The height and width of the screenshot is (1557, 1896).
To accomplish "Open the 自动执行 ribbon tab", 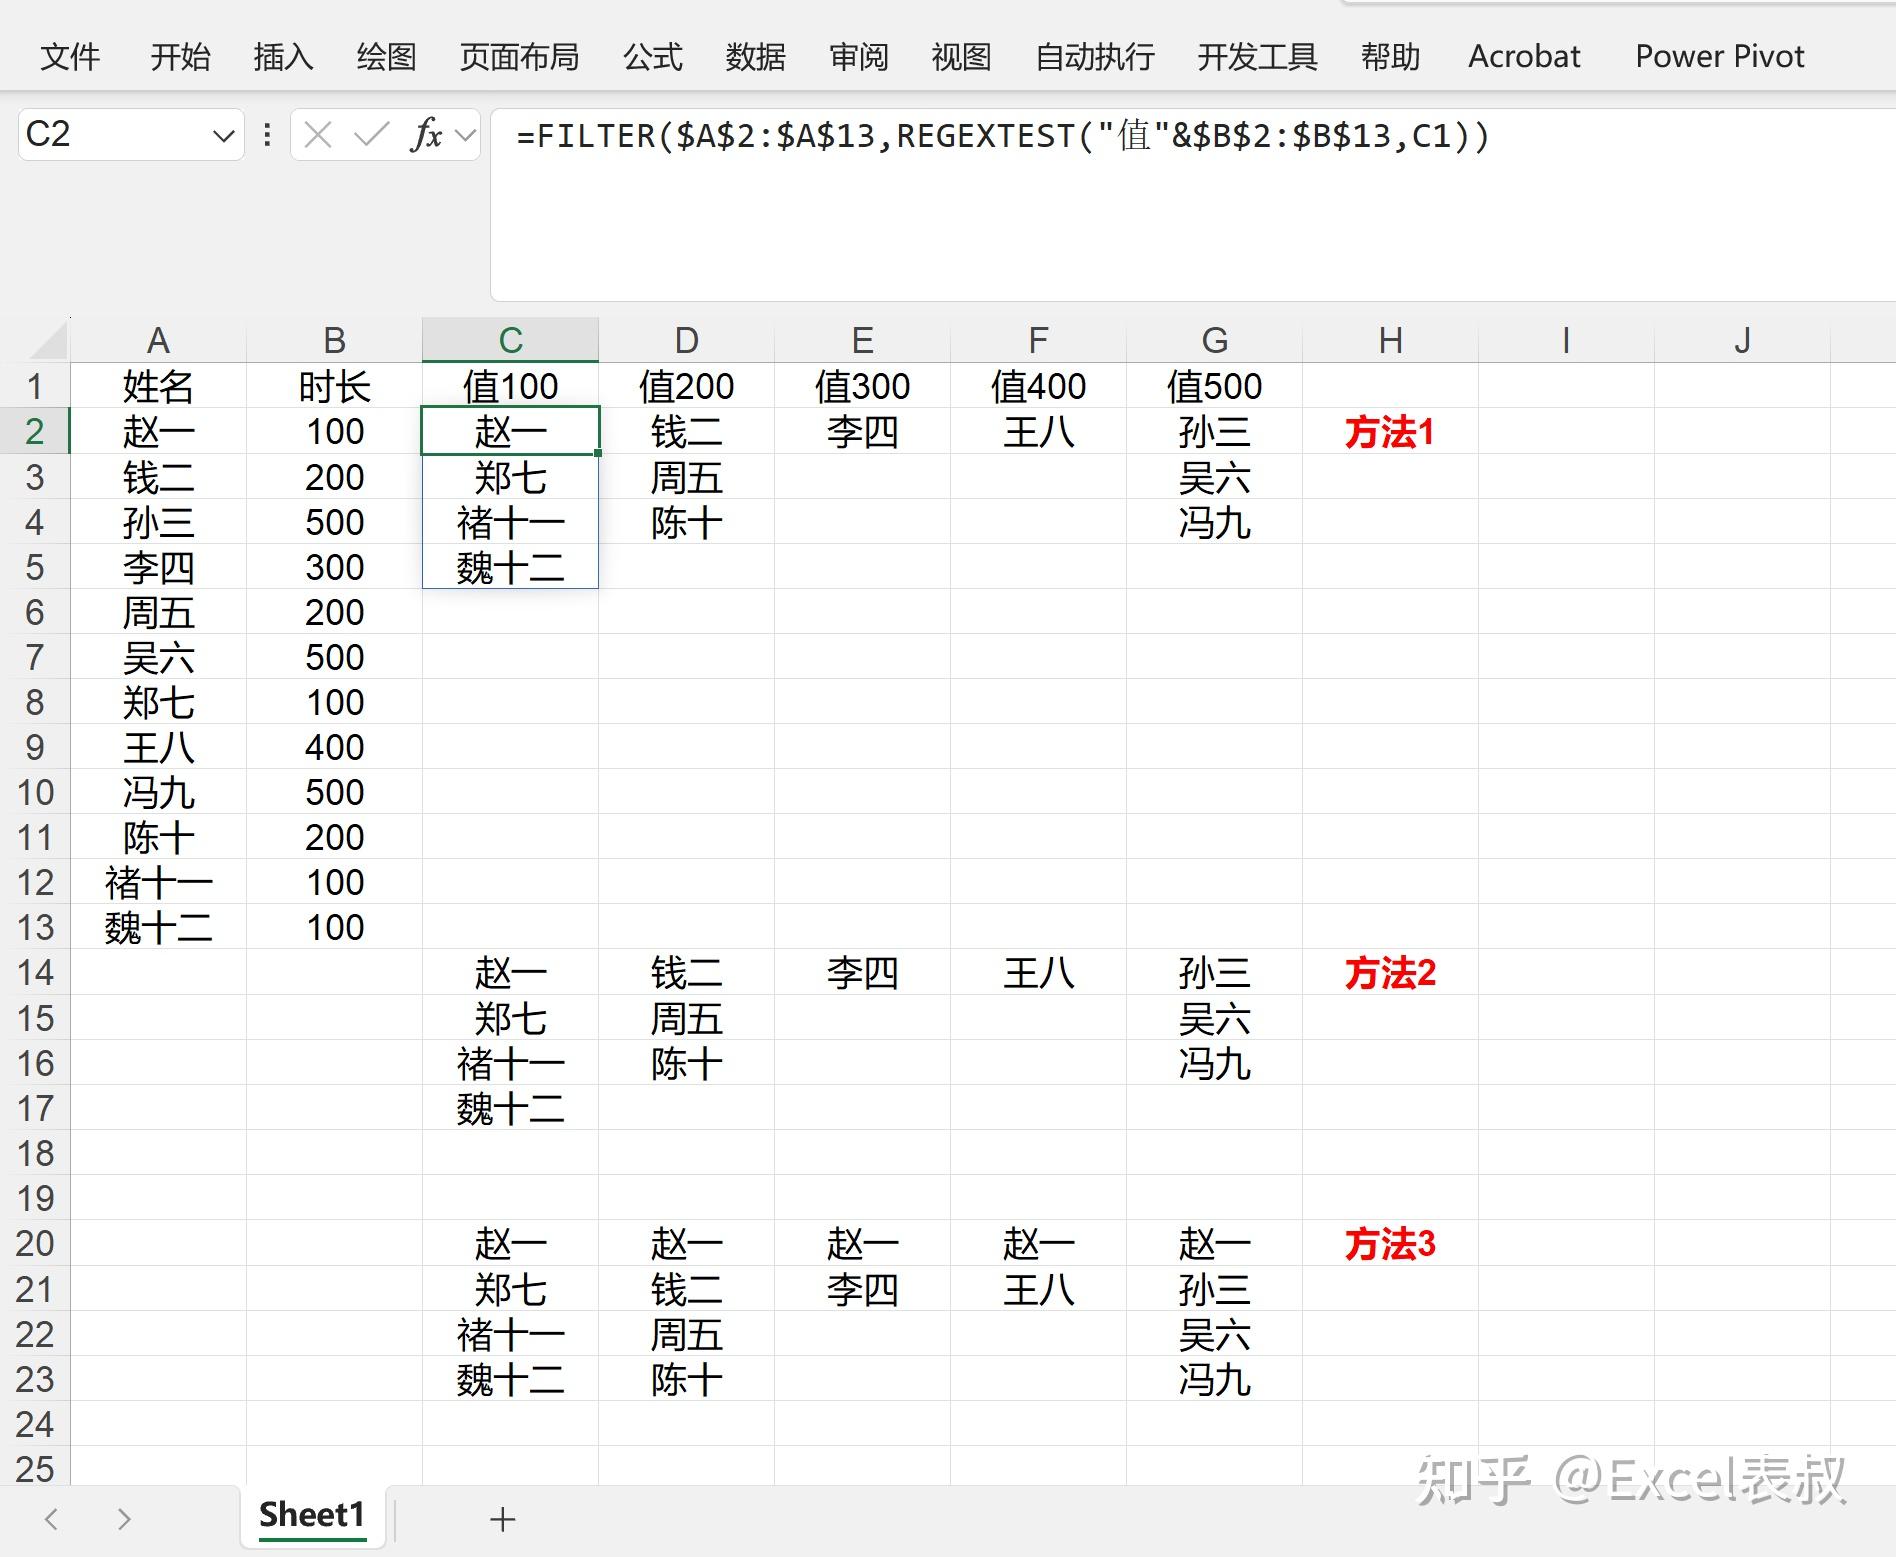I will 1095,57.
